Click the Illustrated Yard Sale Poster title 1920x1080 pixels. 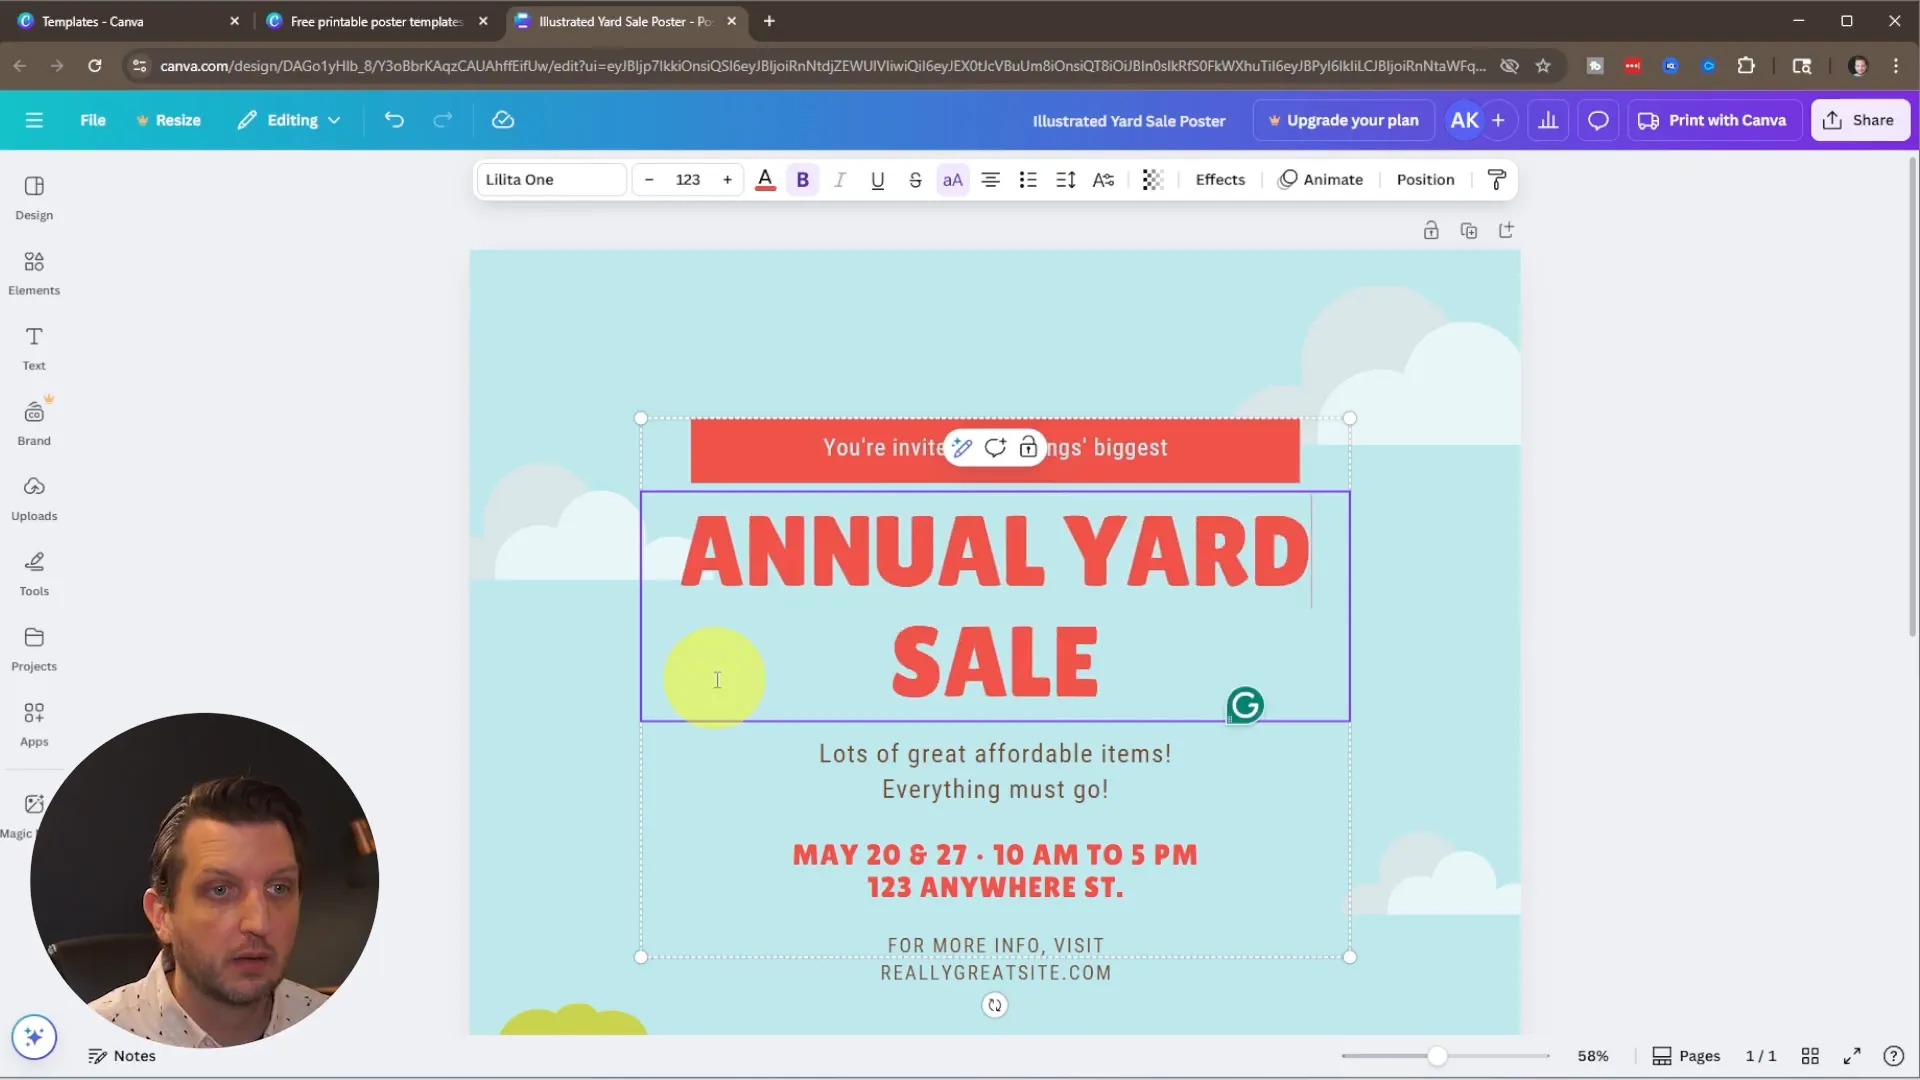[1128, 121]
